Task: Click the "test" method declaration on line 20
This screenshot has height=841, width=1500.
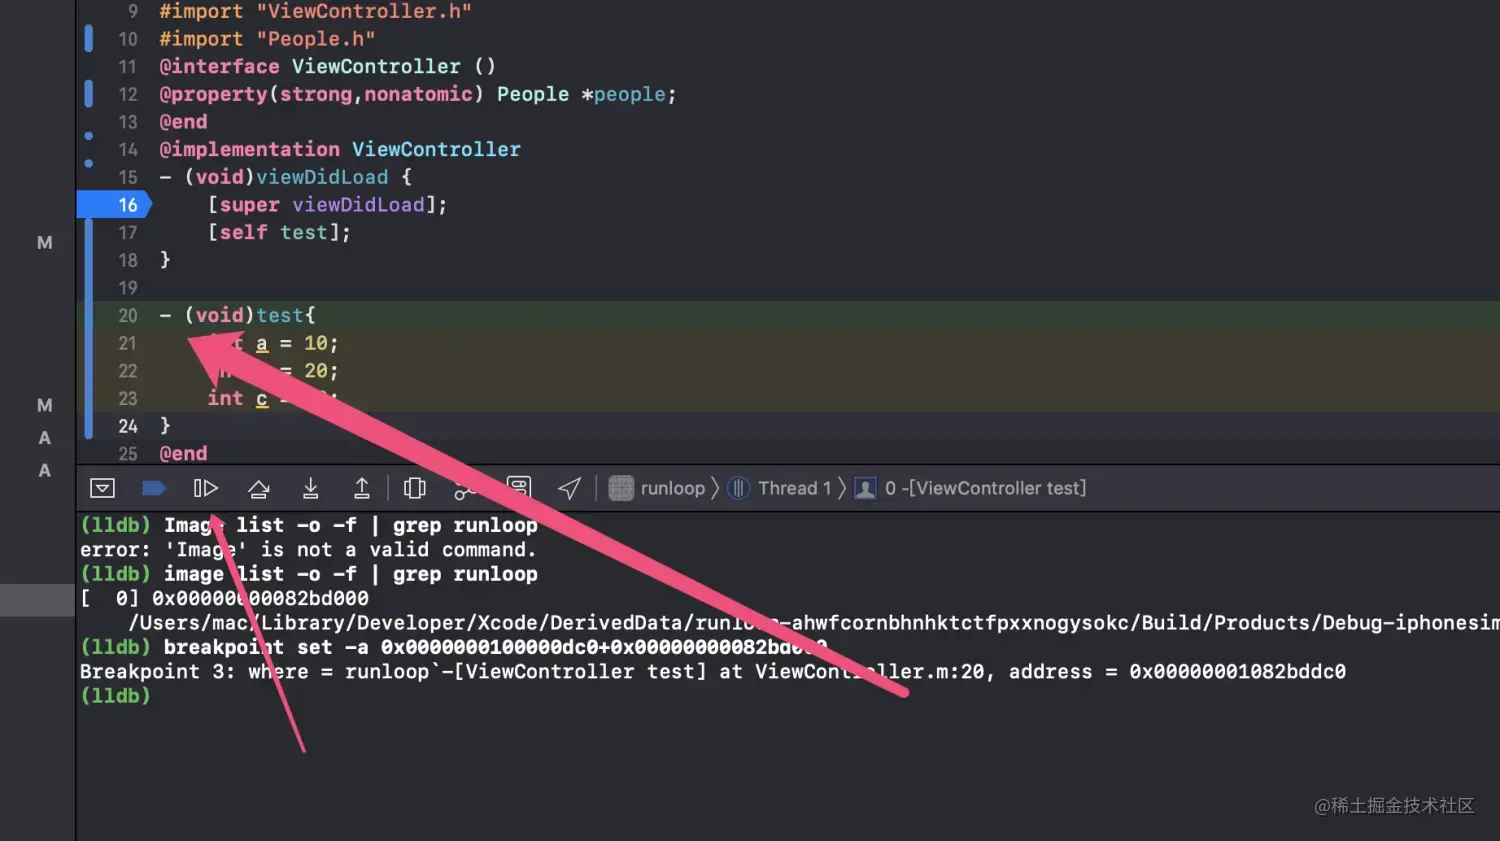Action: [x=280, y=315]
